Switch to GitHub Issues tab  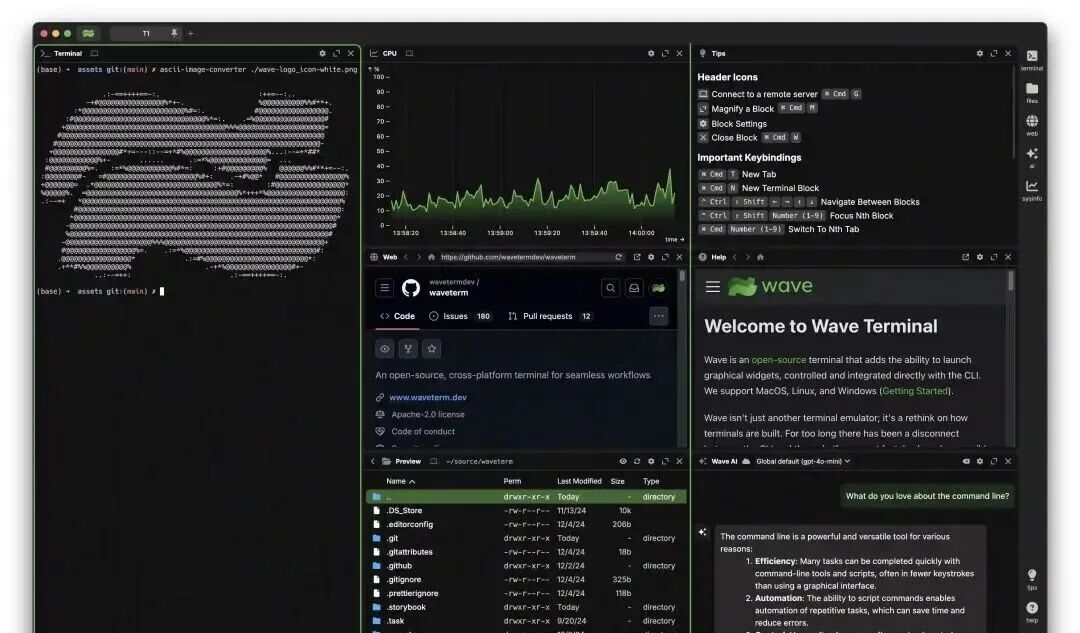(x=460, y=316)
